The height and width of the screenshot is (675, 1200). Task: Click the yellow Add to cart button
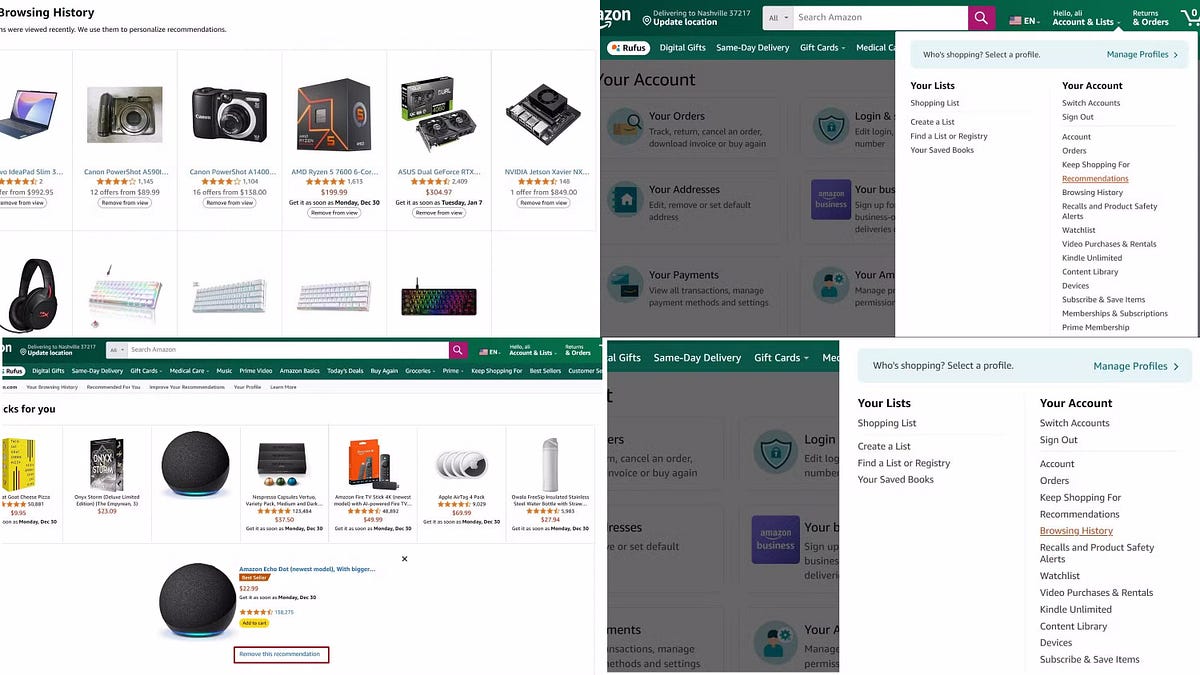click(x=254, y=623)
